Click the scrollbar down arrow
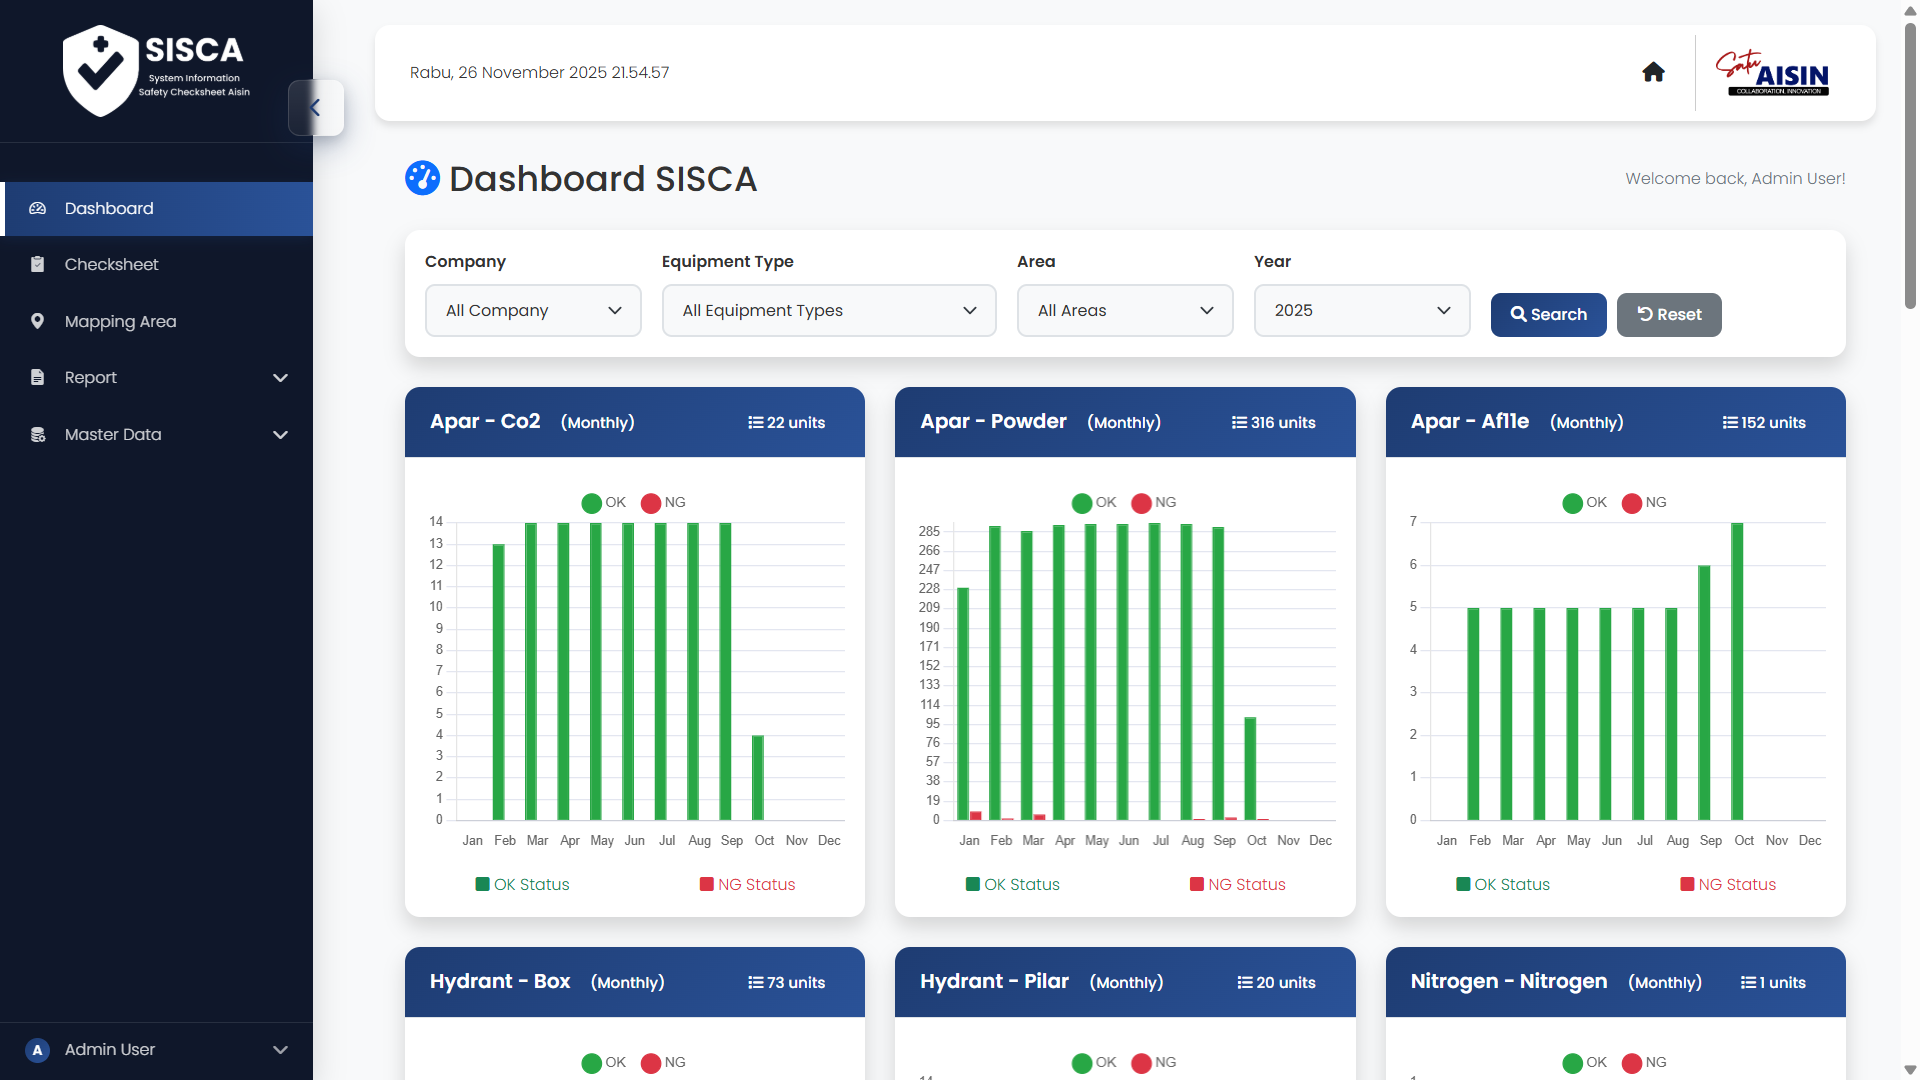 point(1910,1070)
